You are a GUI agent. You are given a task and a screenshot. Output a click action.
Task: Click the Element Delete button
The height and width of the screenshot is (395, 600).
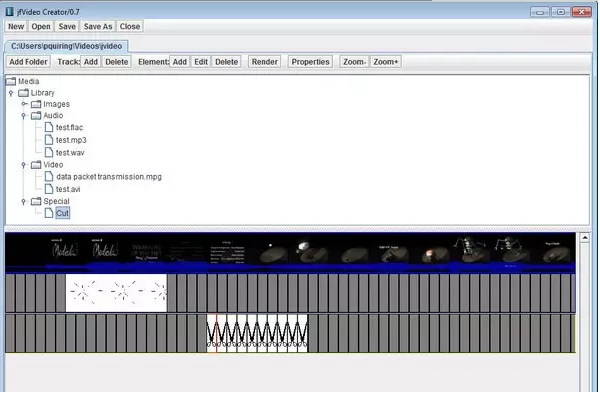(227, 62)
